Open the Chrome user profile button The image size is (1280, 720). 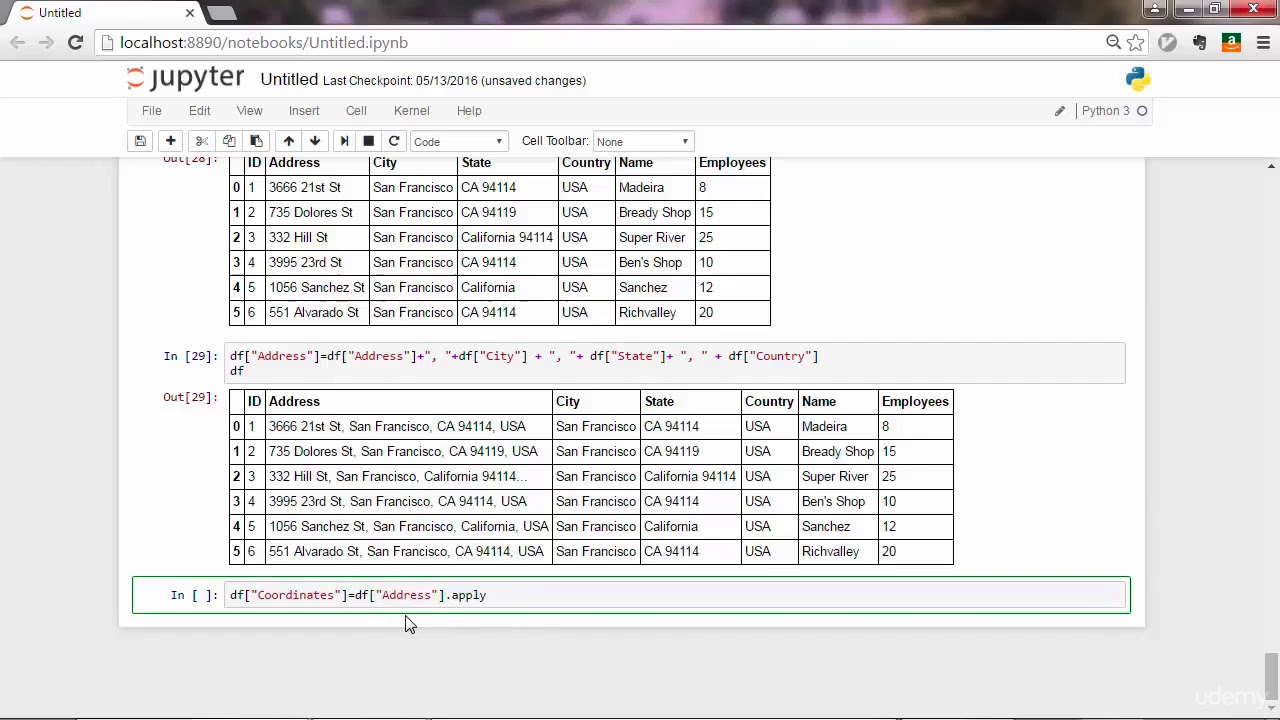(1155, 9)
